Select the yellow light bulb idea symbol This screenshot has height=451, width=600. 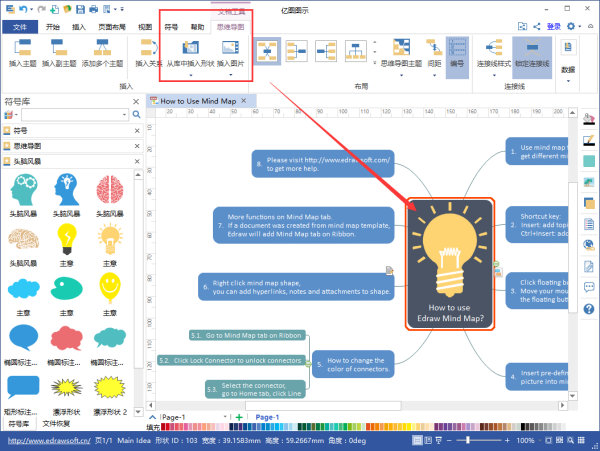69,238
